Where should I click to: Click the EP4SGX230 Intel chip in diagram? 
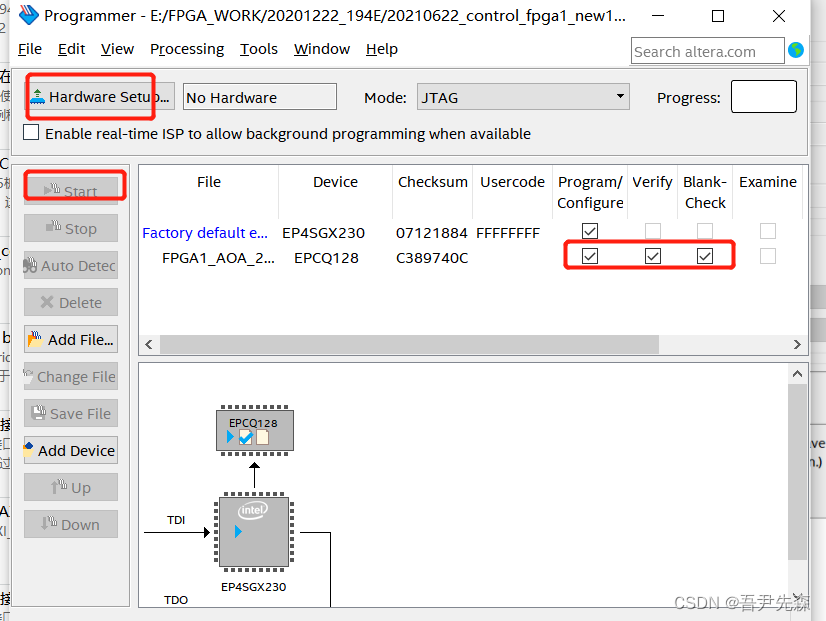point(254,531)
